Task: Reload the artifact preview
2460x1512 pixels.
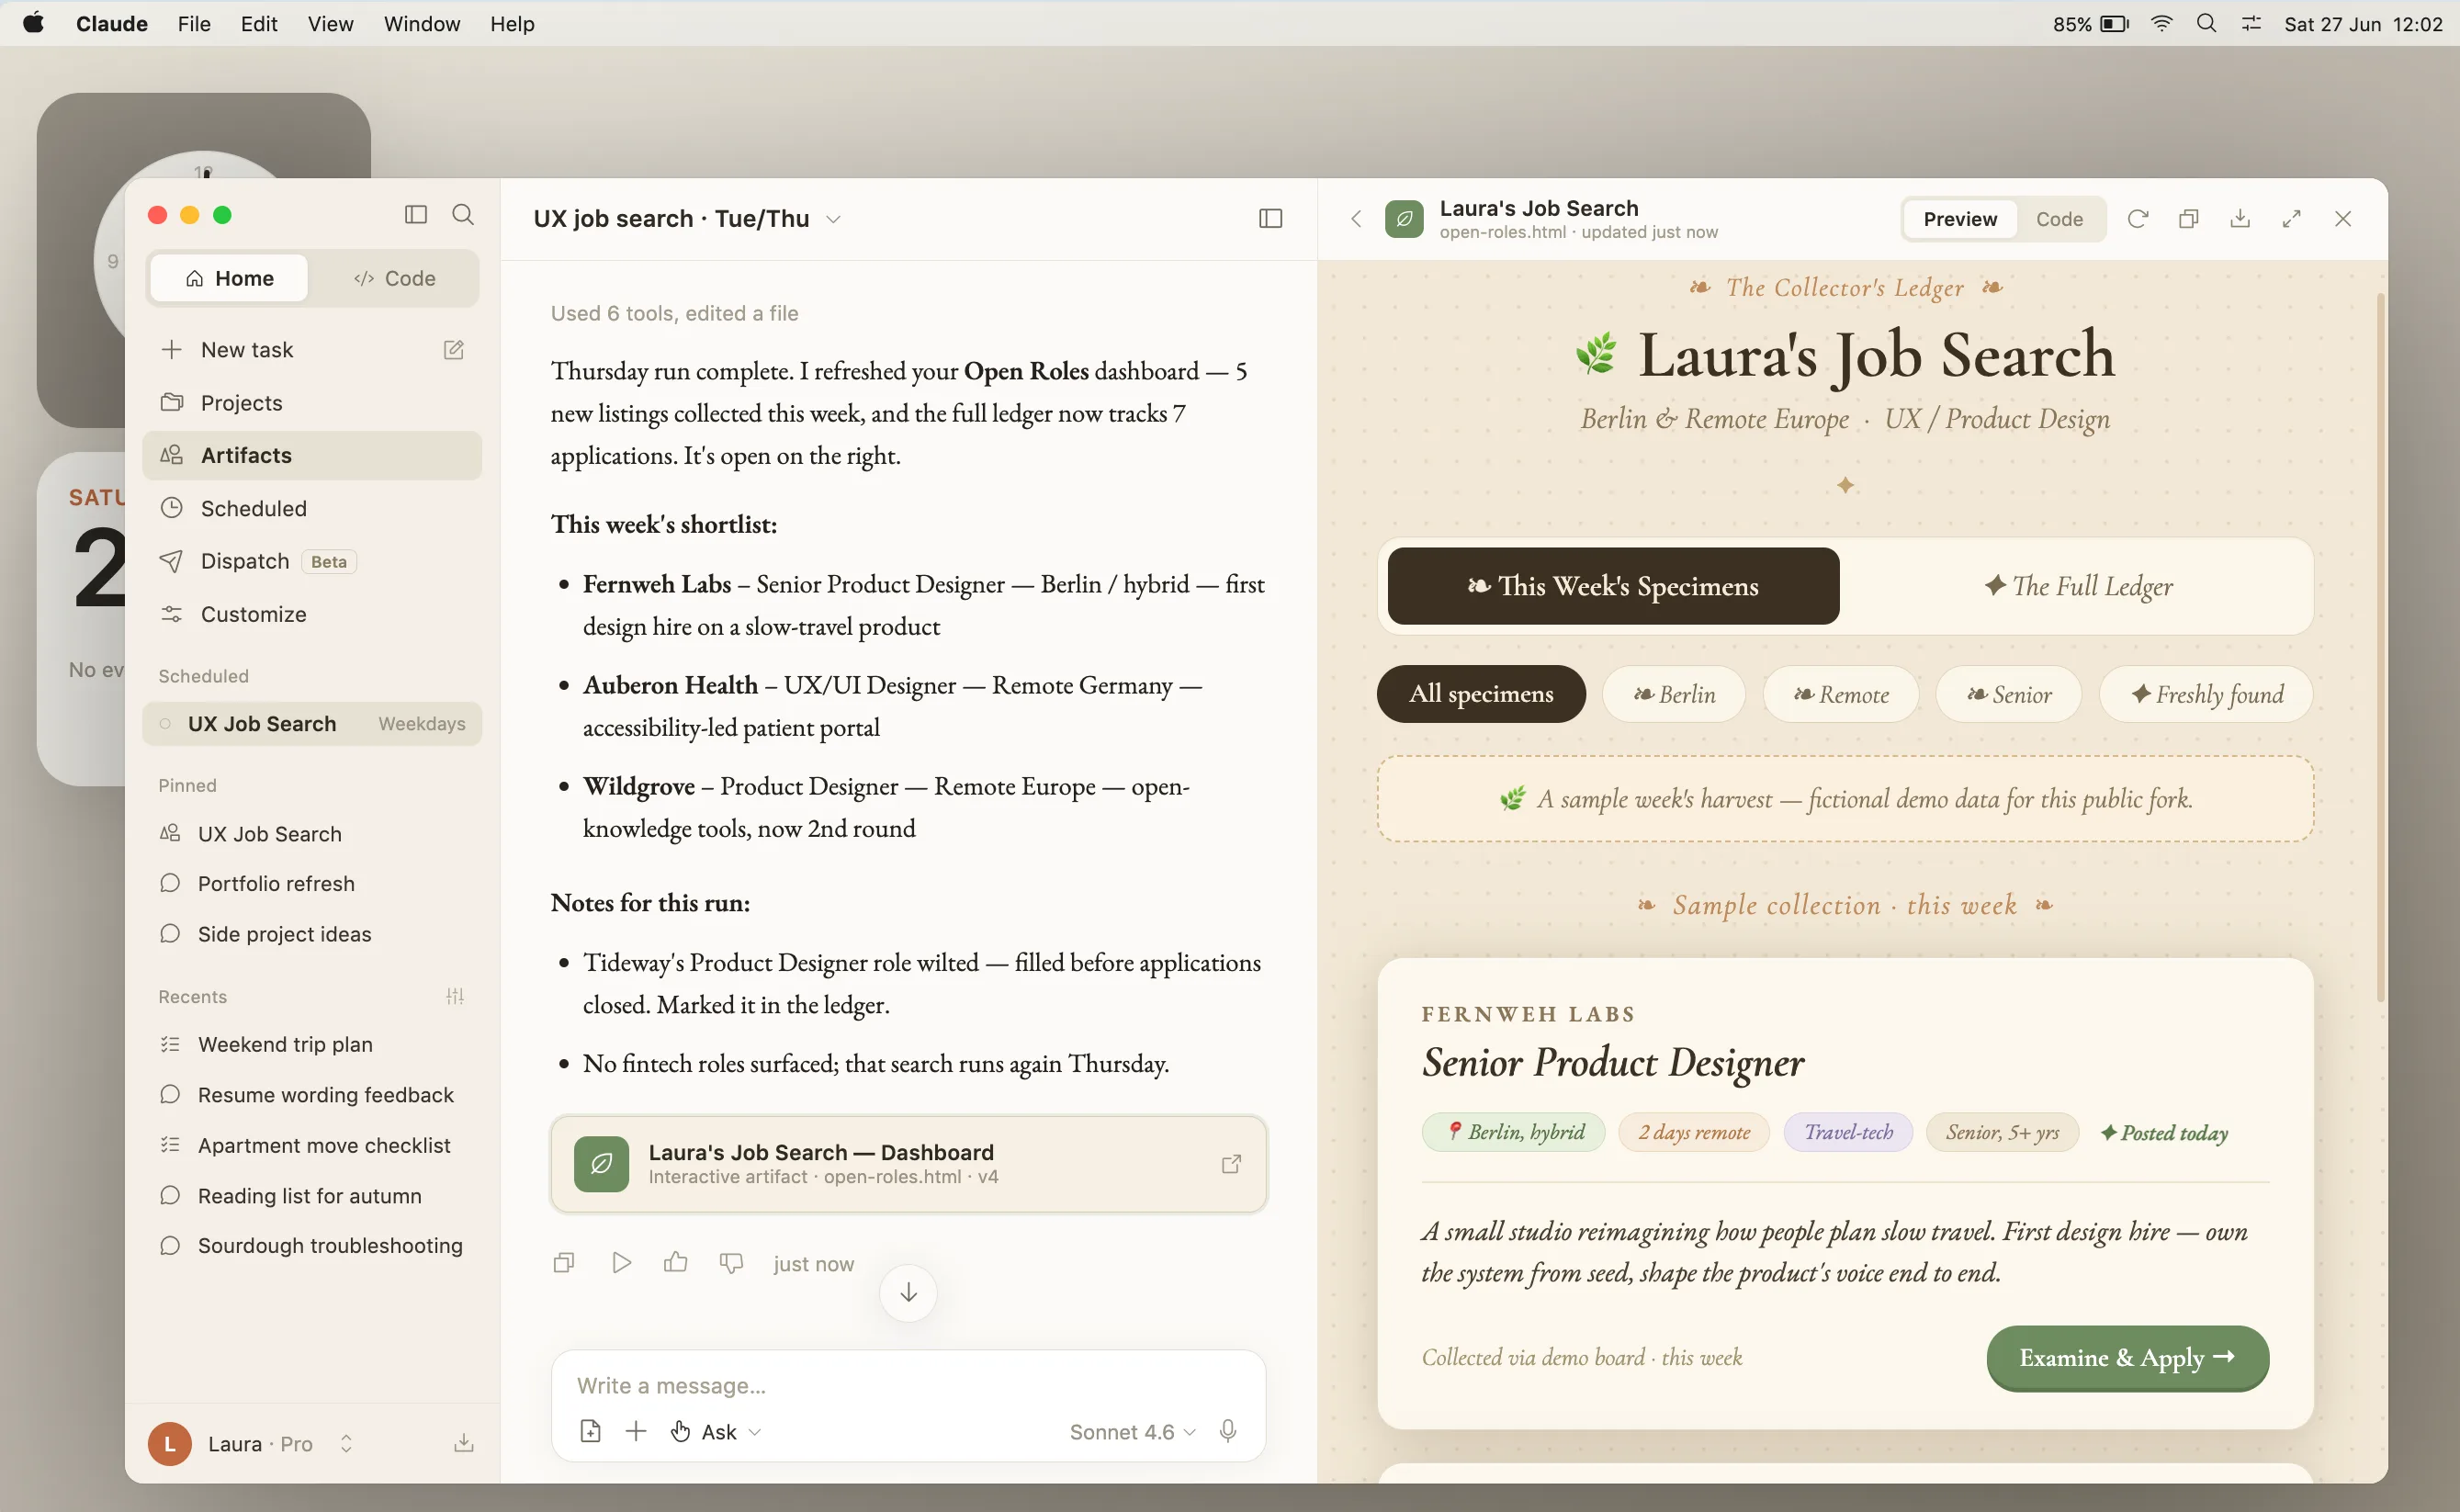Action: tap(2137, 219)
